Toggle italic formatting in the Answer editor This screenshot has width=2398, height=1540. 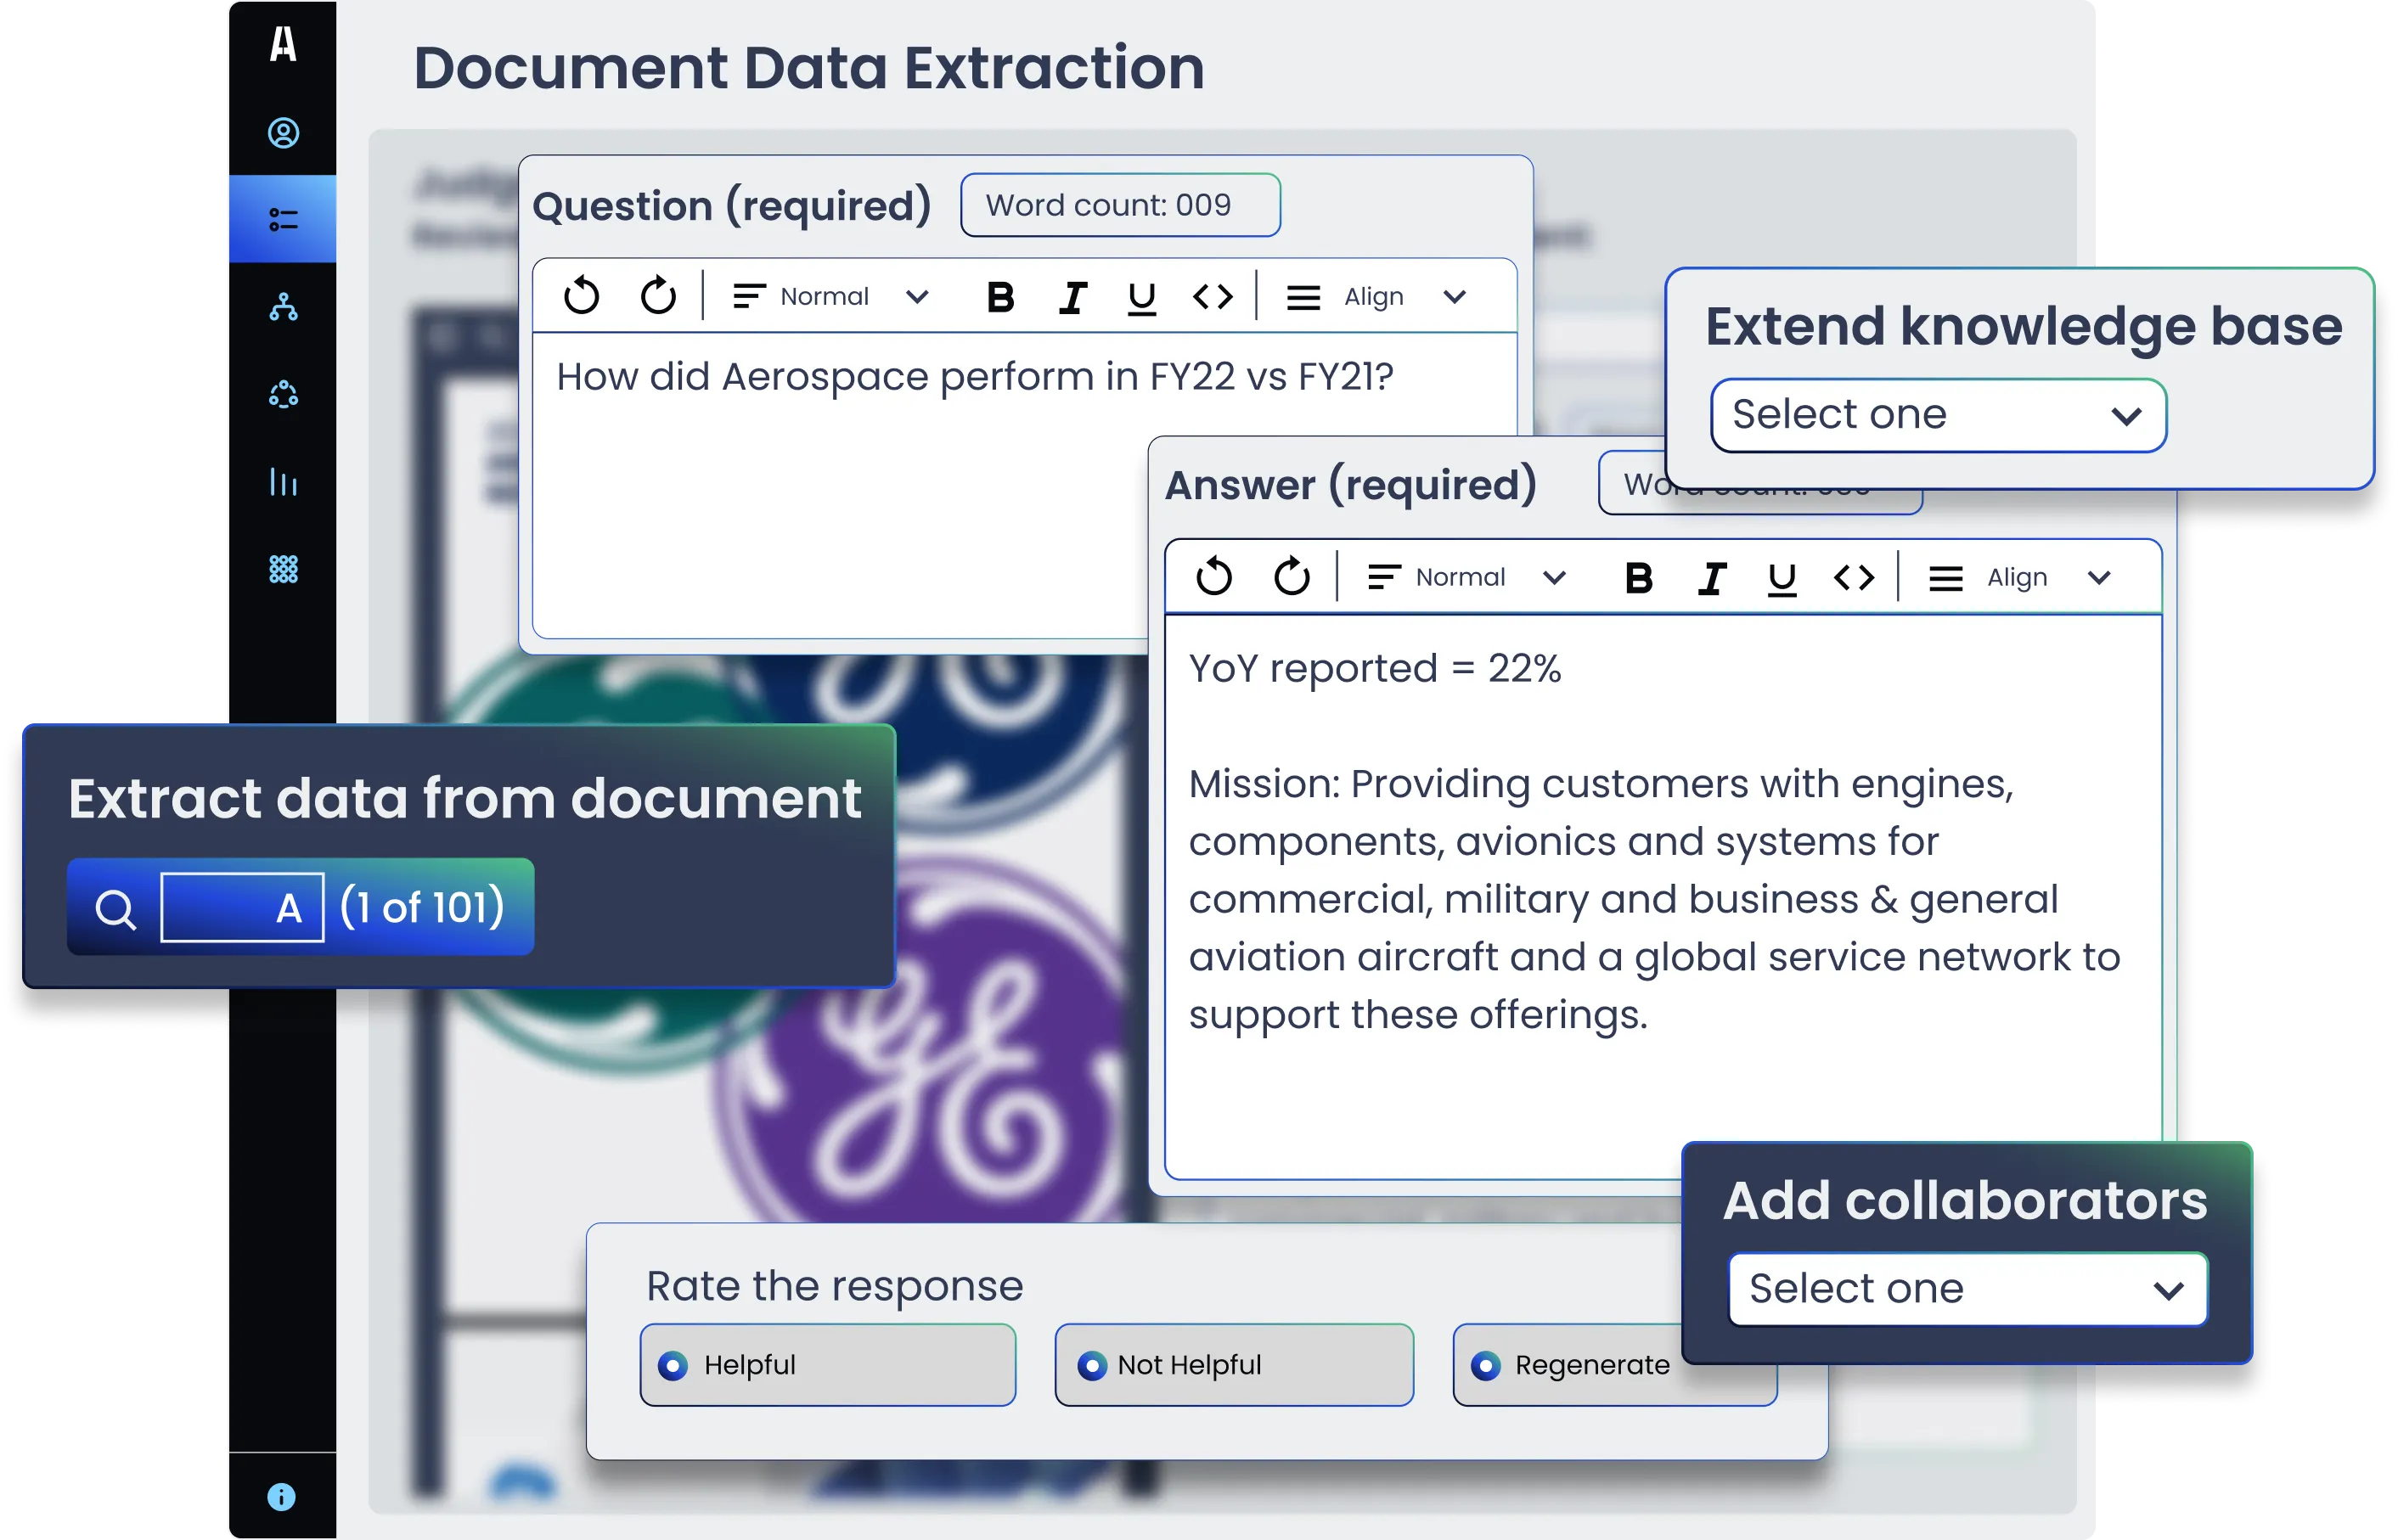(x=1712, y=577)
